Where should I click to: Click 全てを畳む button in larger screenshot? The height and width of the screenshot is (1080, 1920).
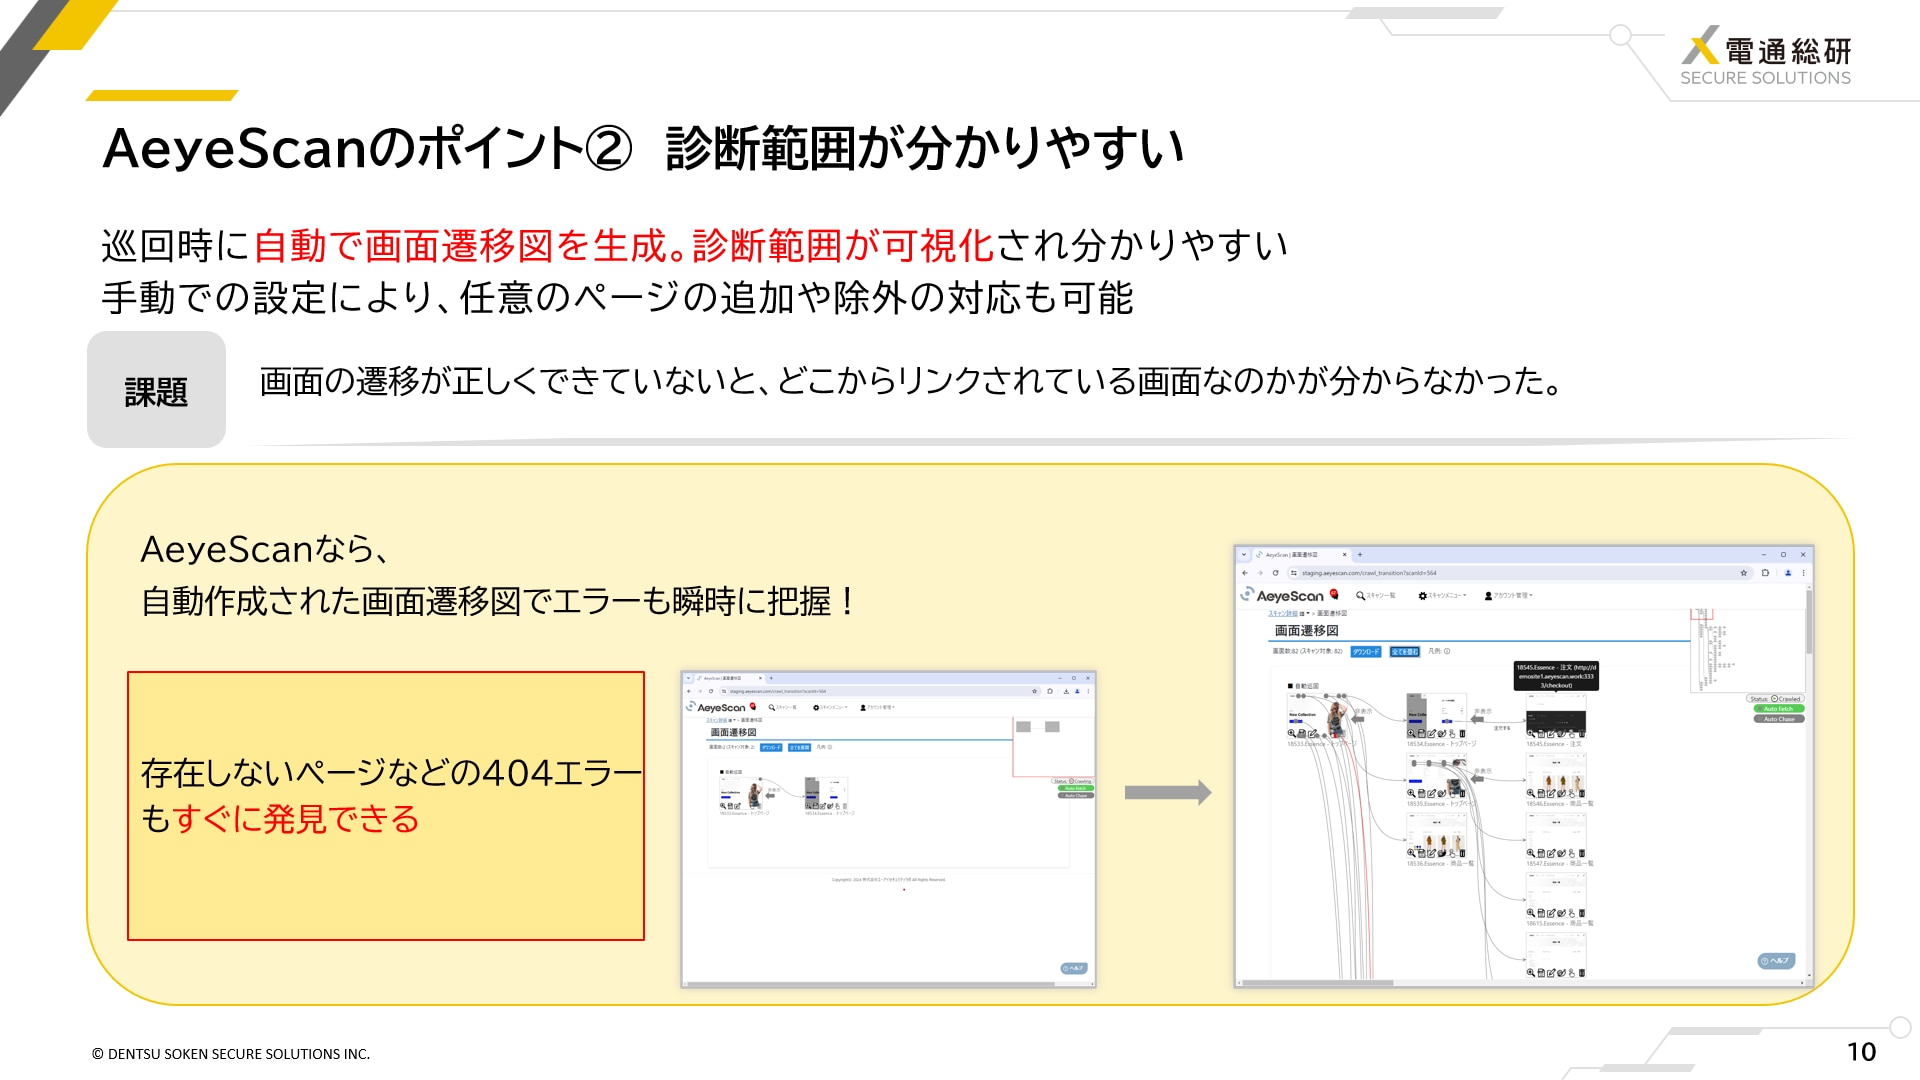(1405, 651)
